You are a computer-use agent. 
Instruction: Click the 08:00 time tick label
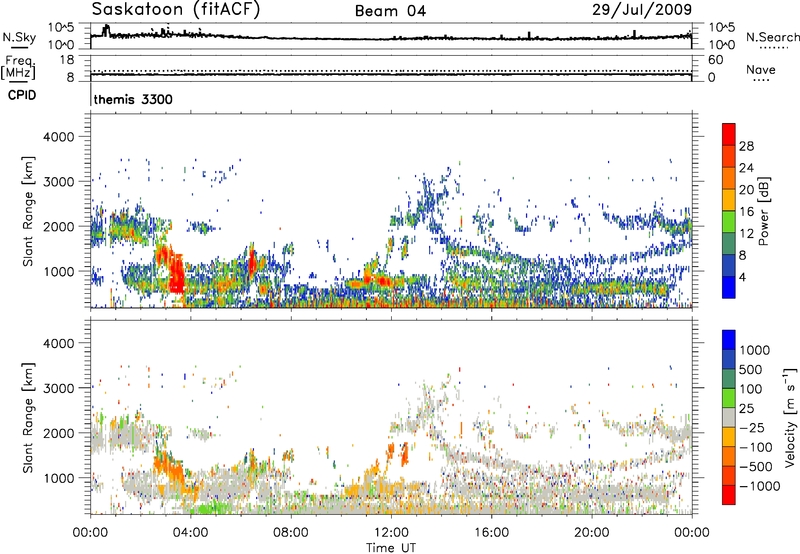tap(291, 533)
